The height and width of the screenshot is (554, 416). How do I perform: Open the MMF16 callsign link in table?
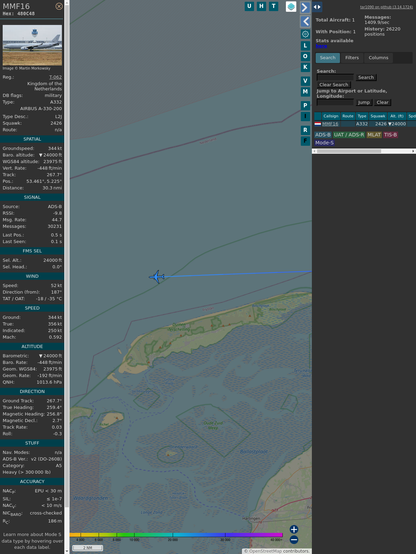(330, 124)
